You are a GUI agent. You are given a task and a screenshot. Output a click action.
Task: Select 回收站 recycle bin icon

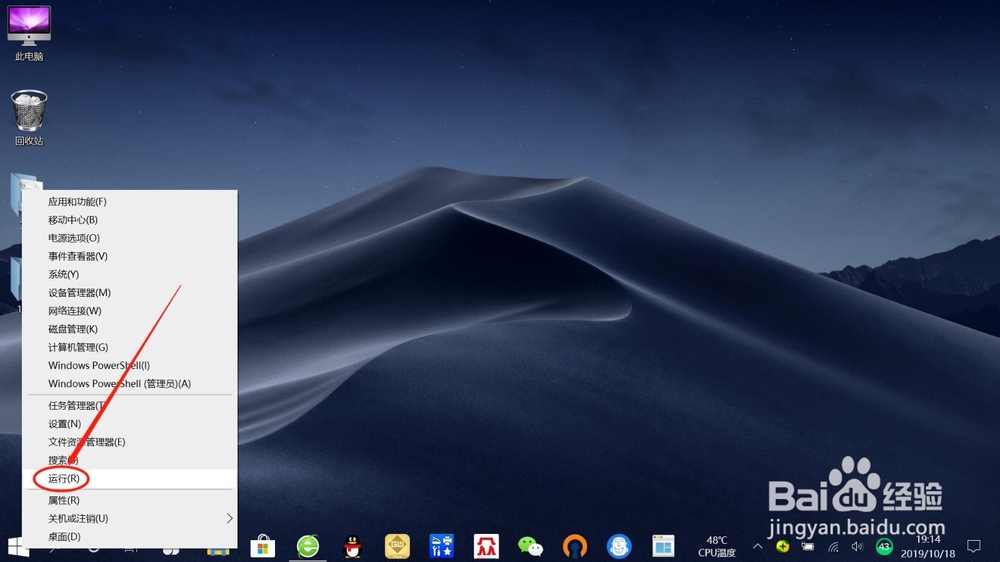(x=29, y=118)
